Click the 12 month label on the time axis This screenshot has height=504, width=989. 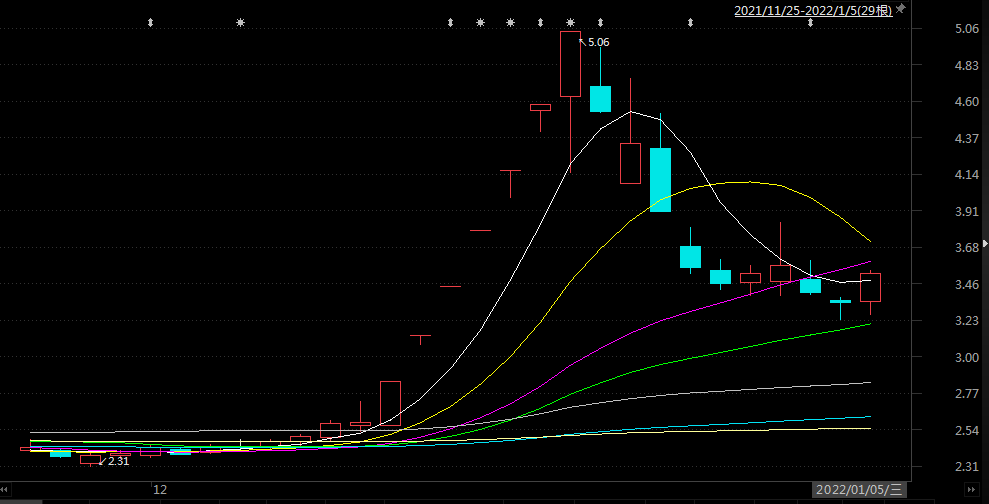click(159, 490)
